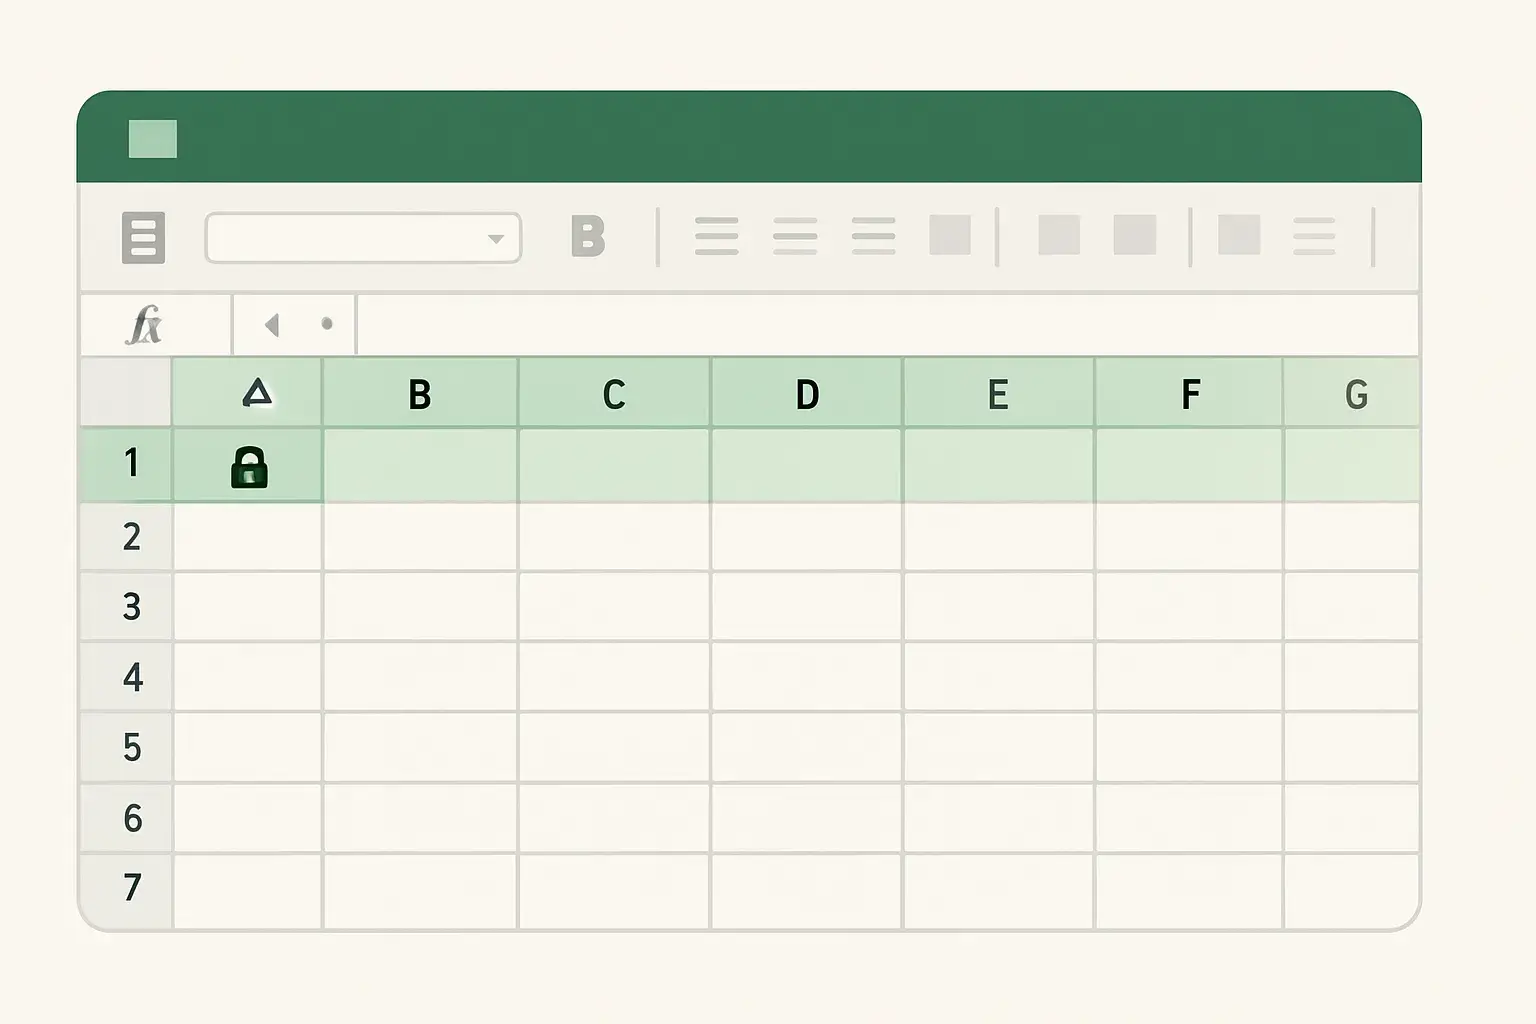Screen dimensions: 1536x1024
Task: Select the row 3 header
Action: click(131, 606)
